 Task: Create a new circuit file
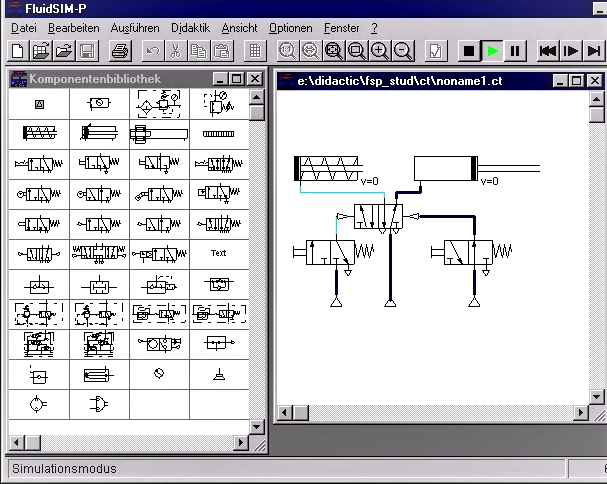click(18, 51)
